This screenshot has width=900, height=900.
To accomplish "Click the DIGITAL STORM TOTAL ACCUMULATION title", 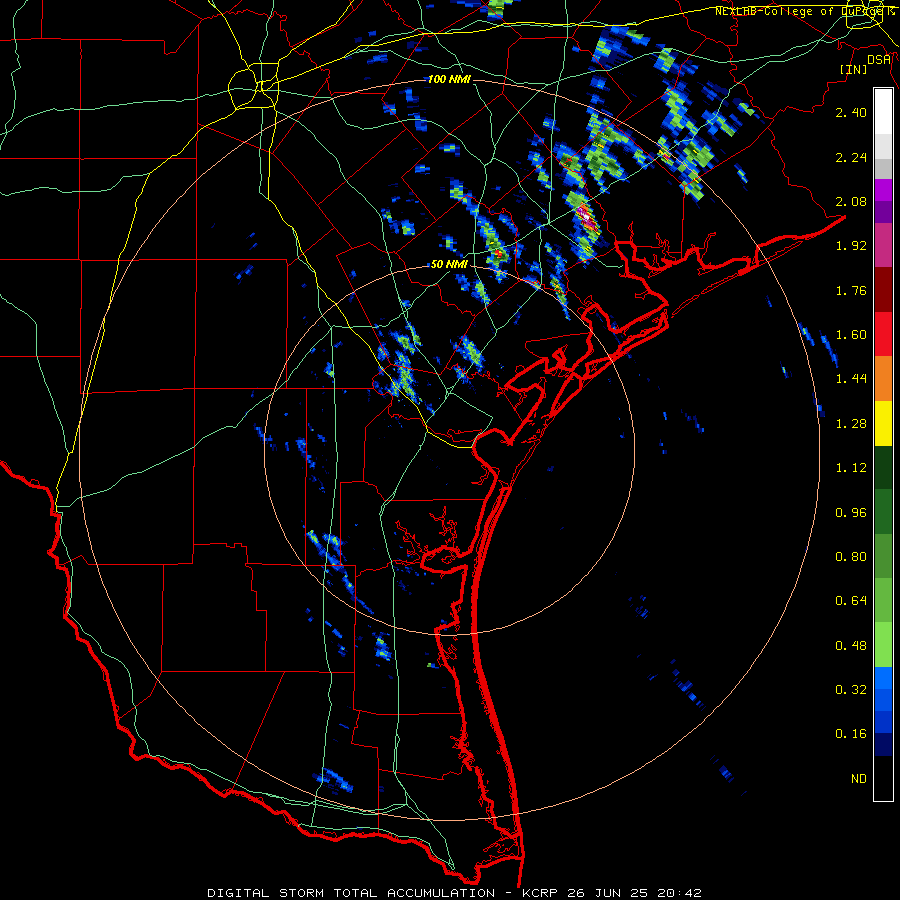I will click(351, 893).
